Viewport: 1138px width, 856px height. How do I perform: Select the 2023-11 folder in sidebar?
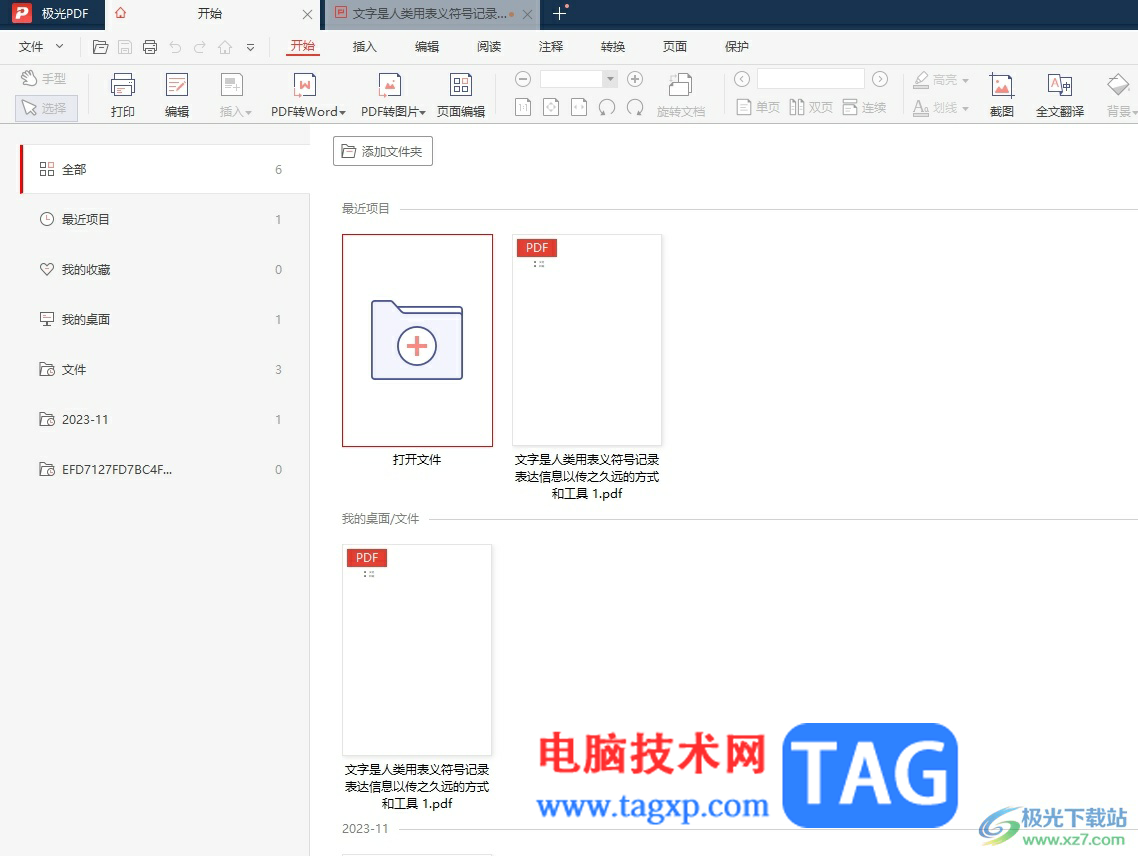[165, 420]
